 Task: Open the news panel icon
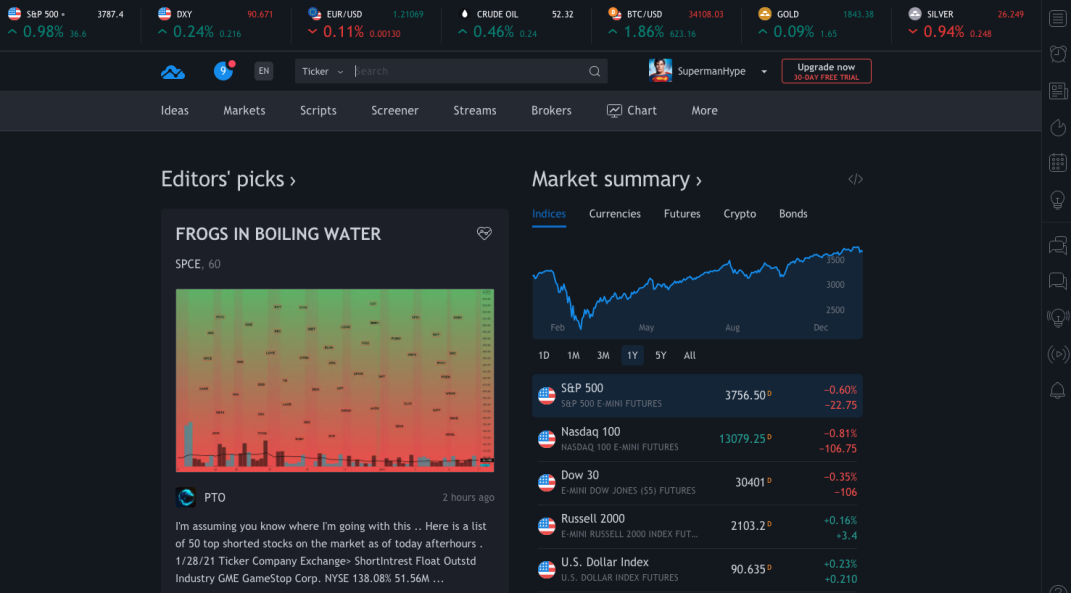1057,91
